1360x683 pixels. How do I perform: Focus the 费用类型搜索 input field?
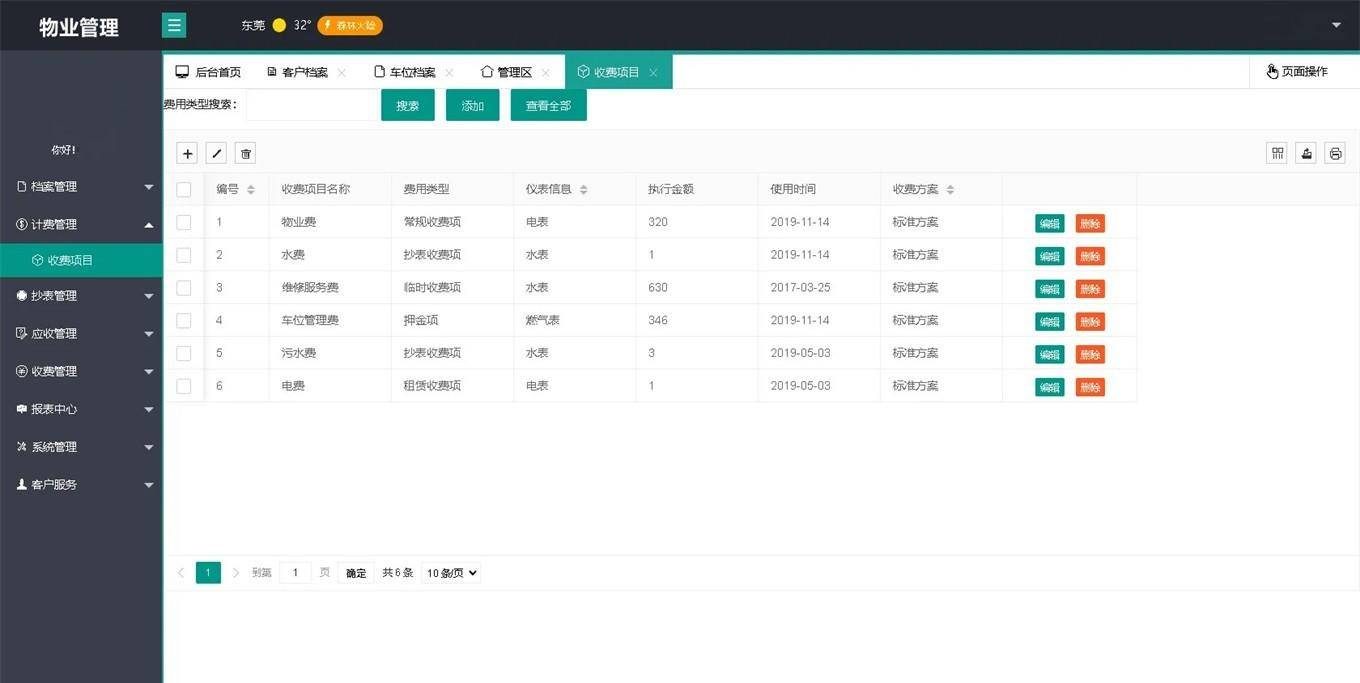coord(311,105)
